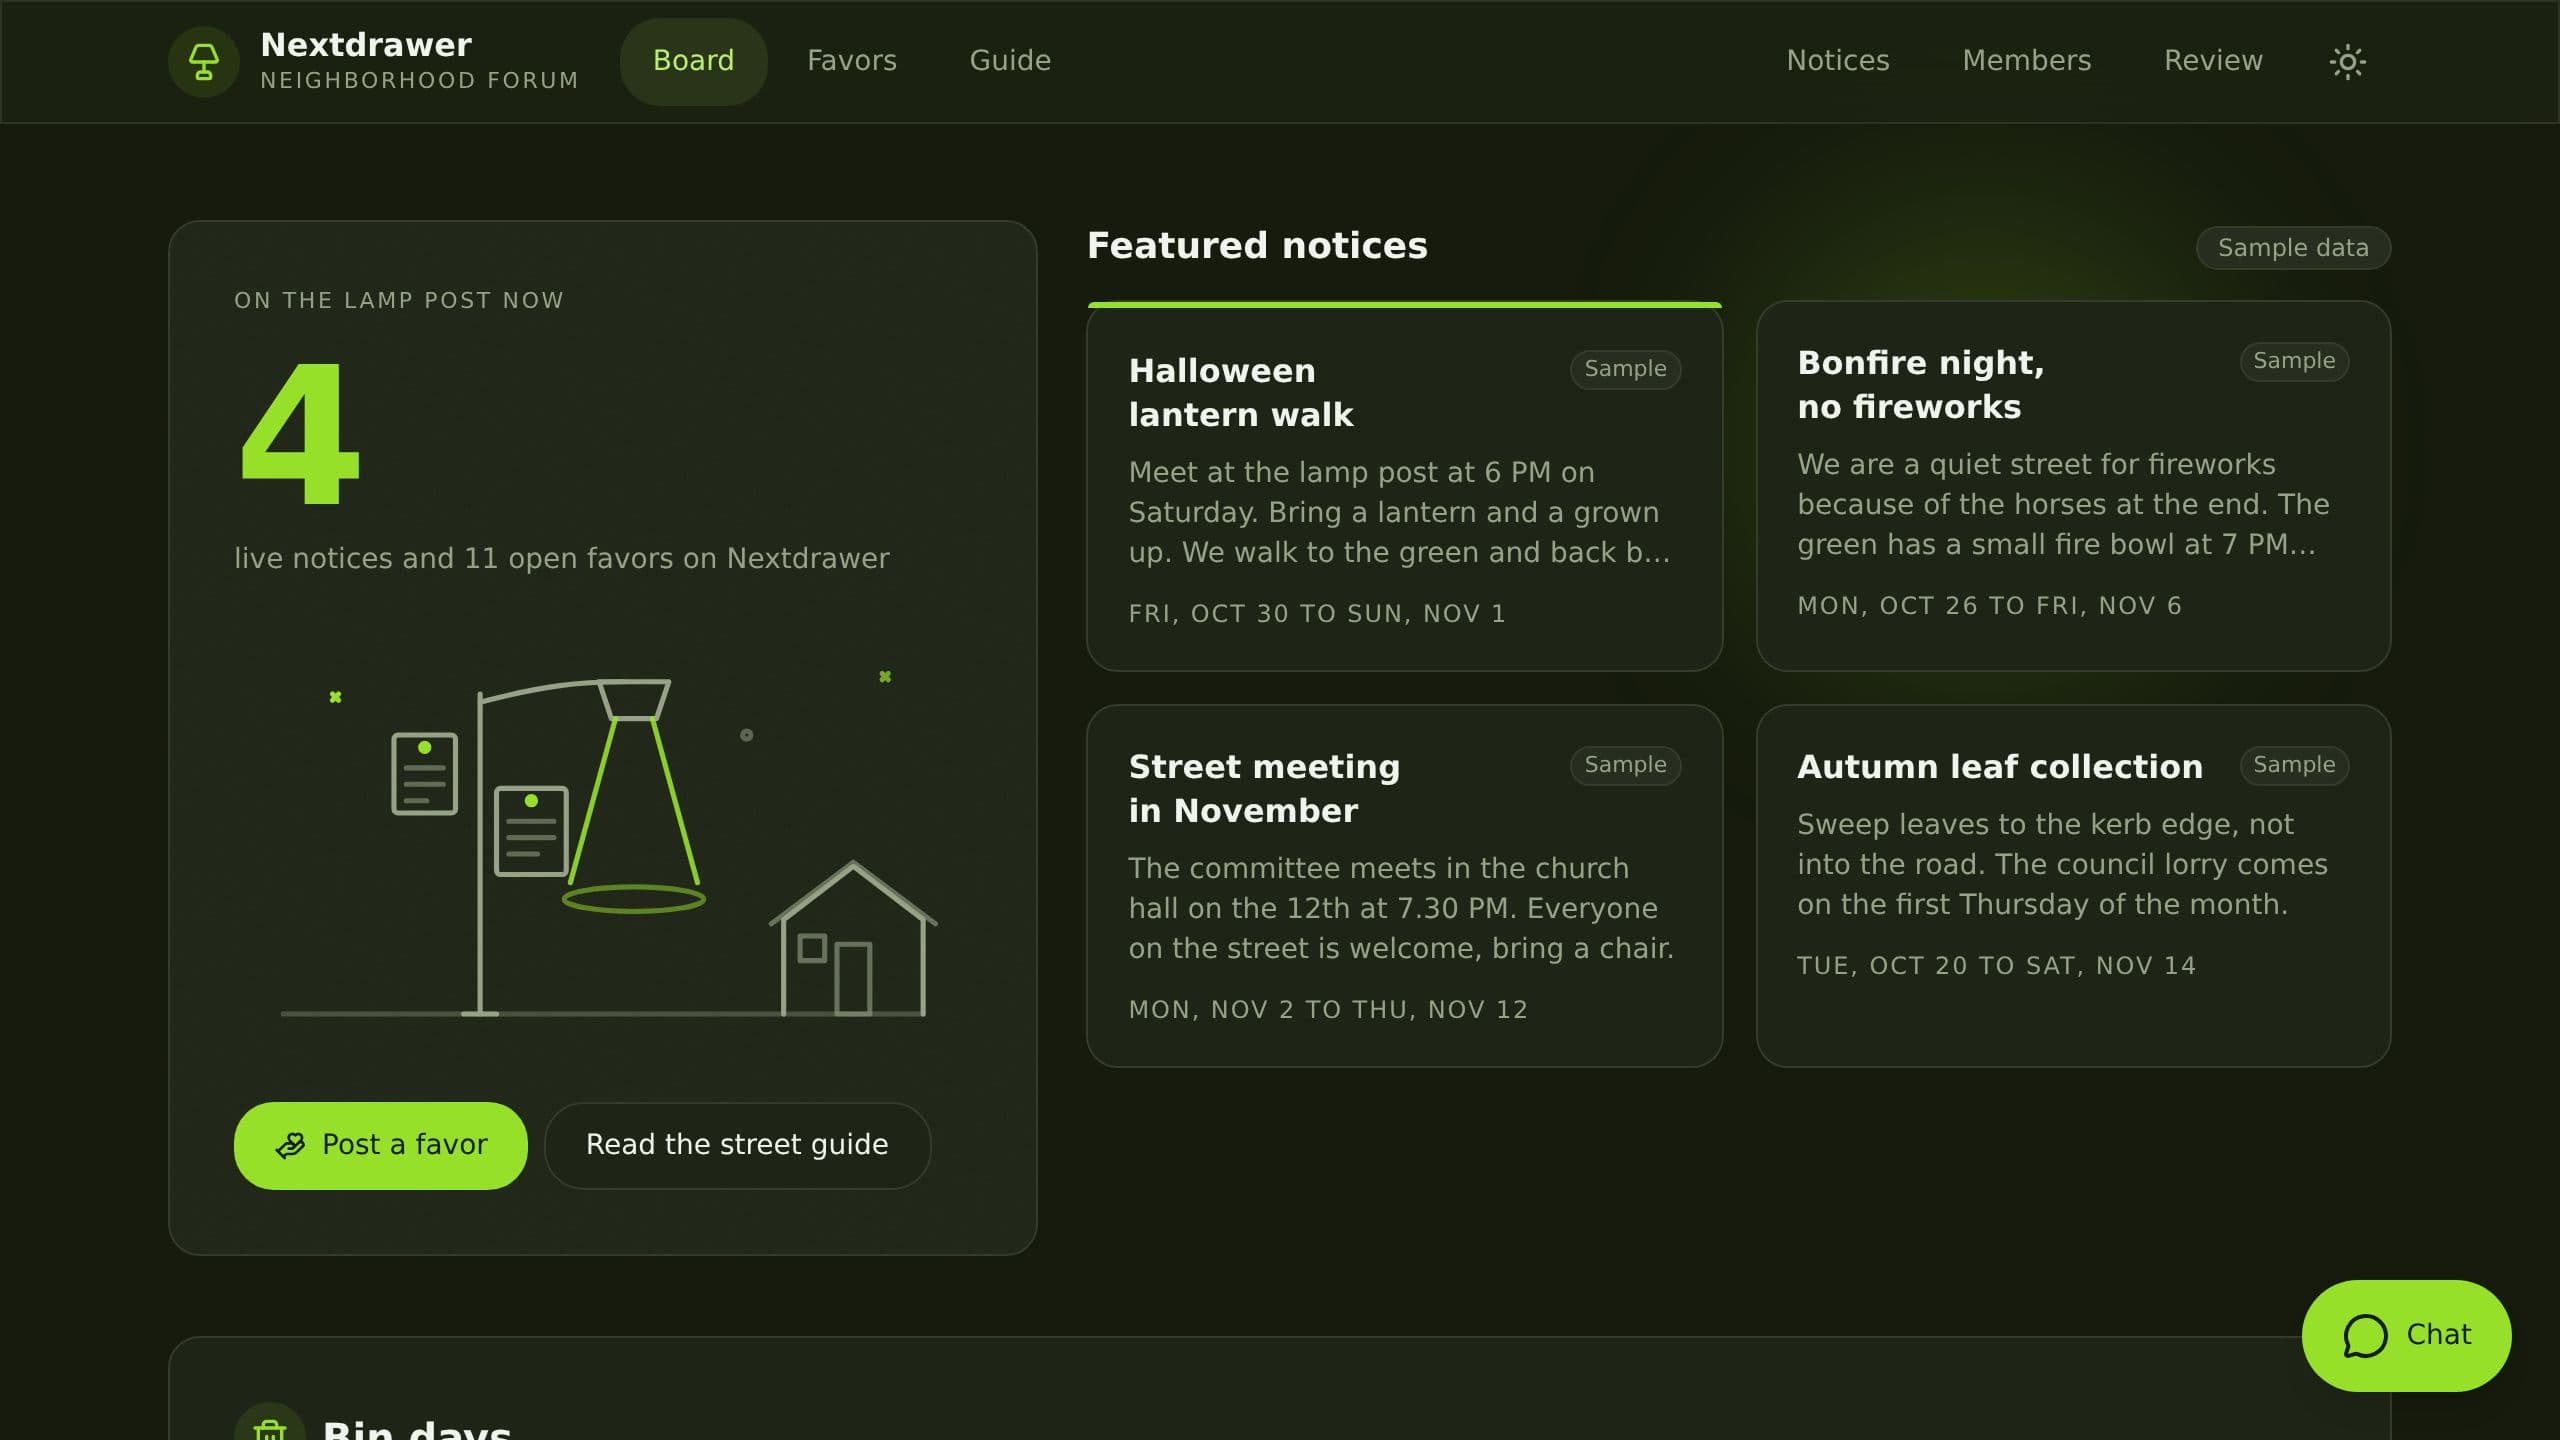Click Read the street guide button
The image size is (2560, 1440).
click(x=737, y=1145)
